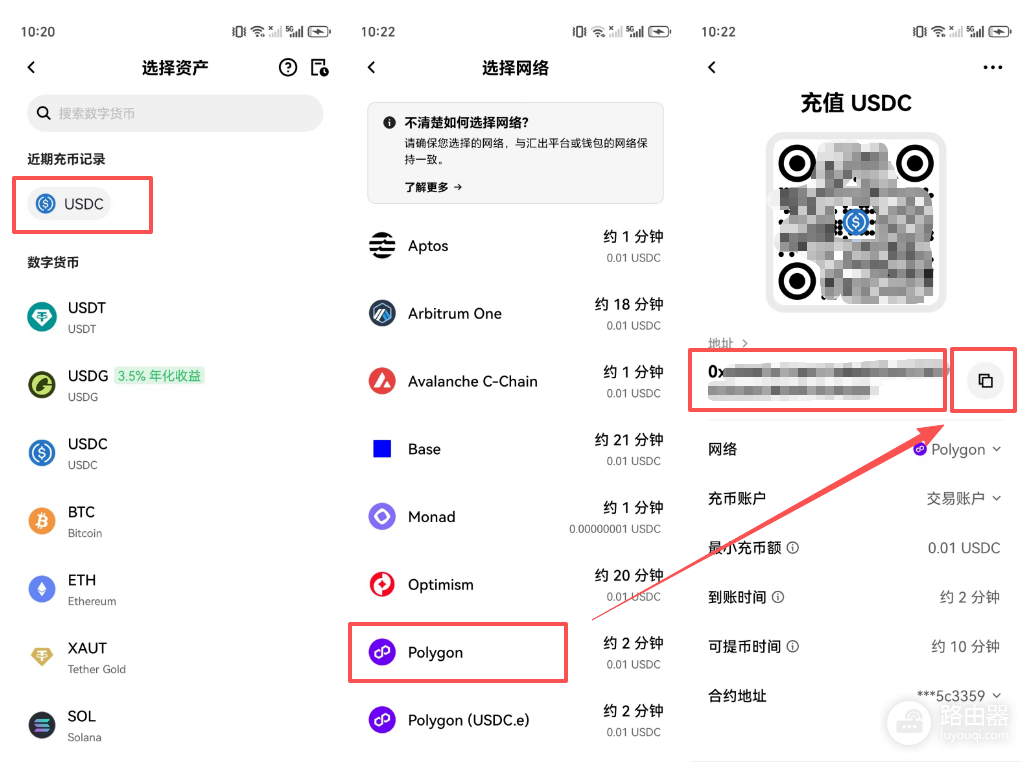Pick the Avalanche C-Chain network icon
The width and height of the screenshot is (1027, 763).
point(382,381)
